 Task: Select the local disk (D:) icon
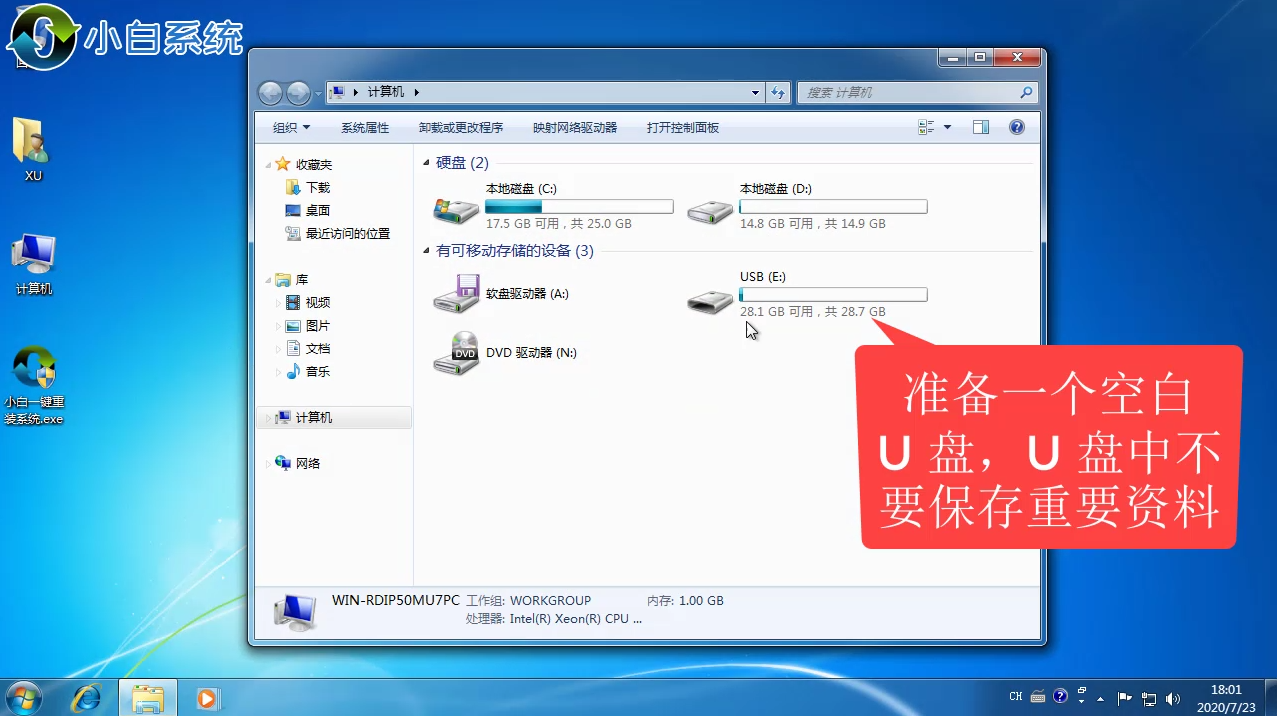711,210
